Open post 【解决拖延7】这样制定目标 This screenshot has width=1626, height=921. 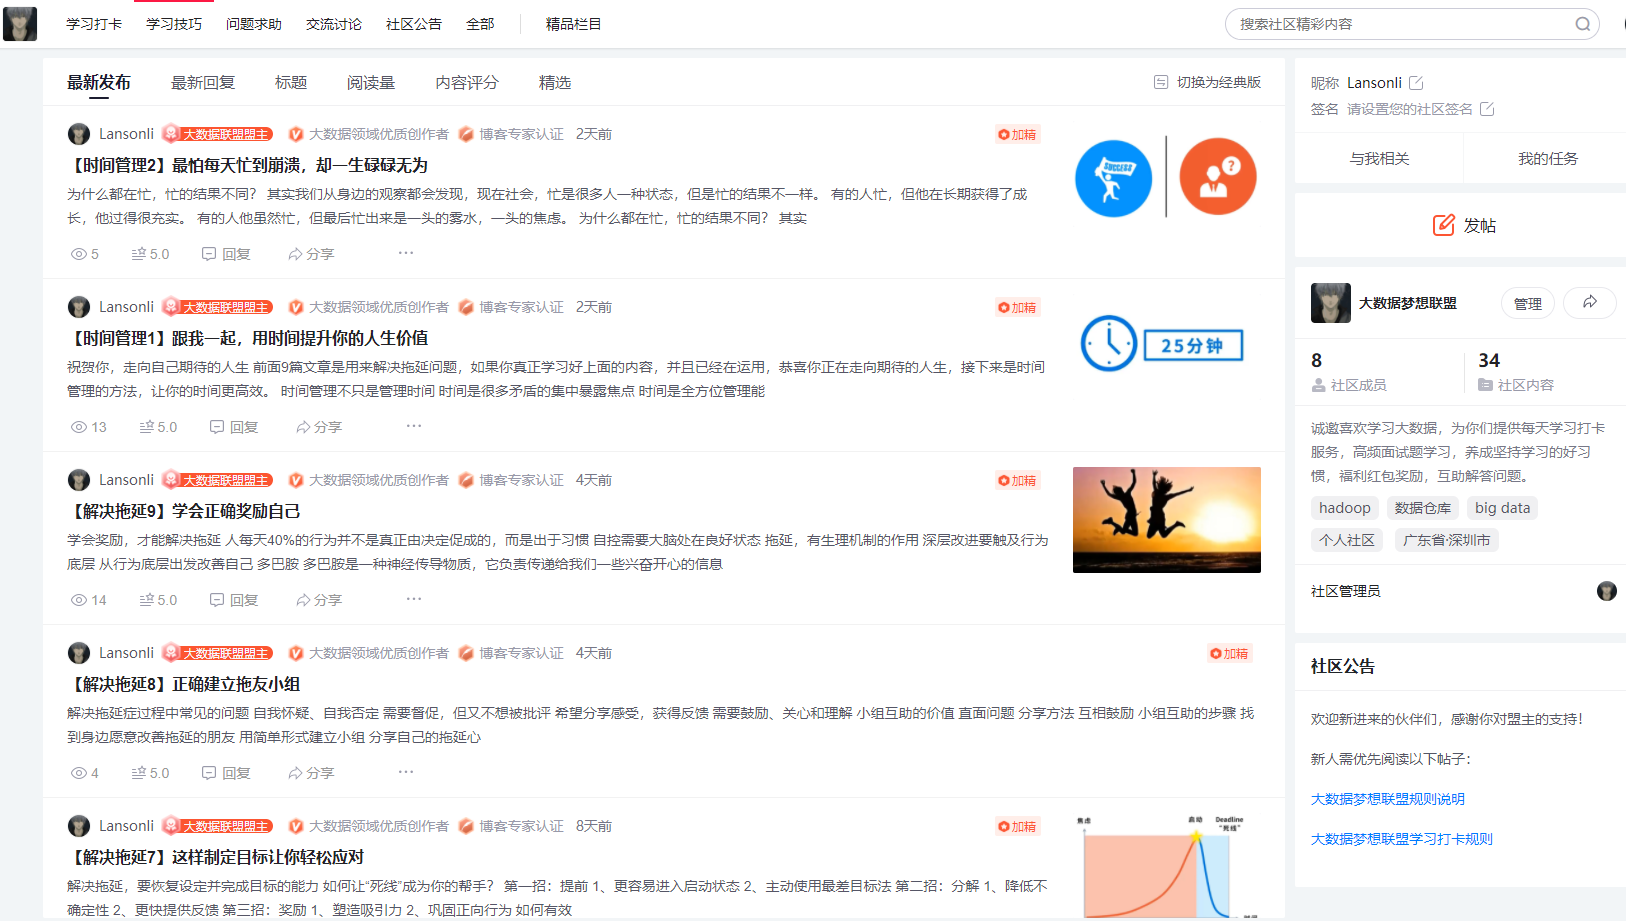[x=215, y=857]
